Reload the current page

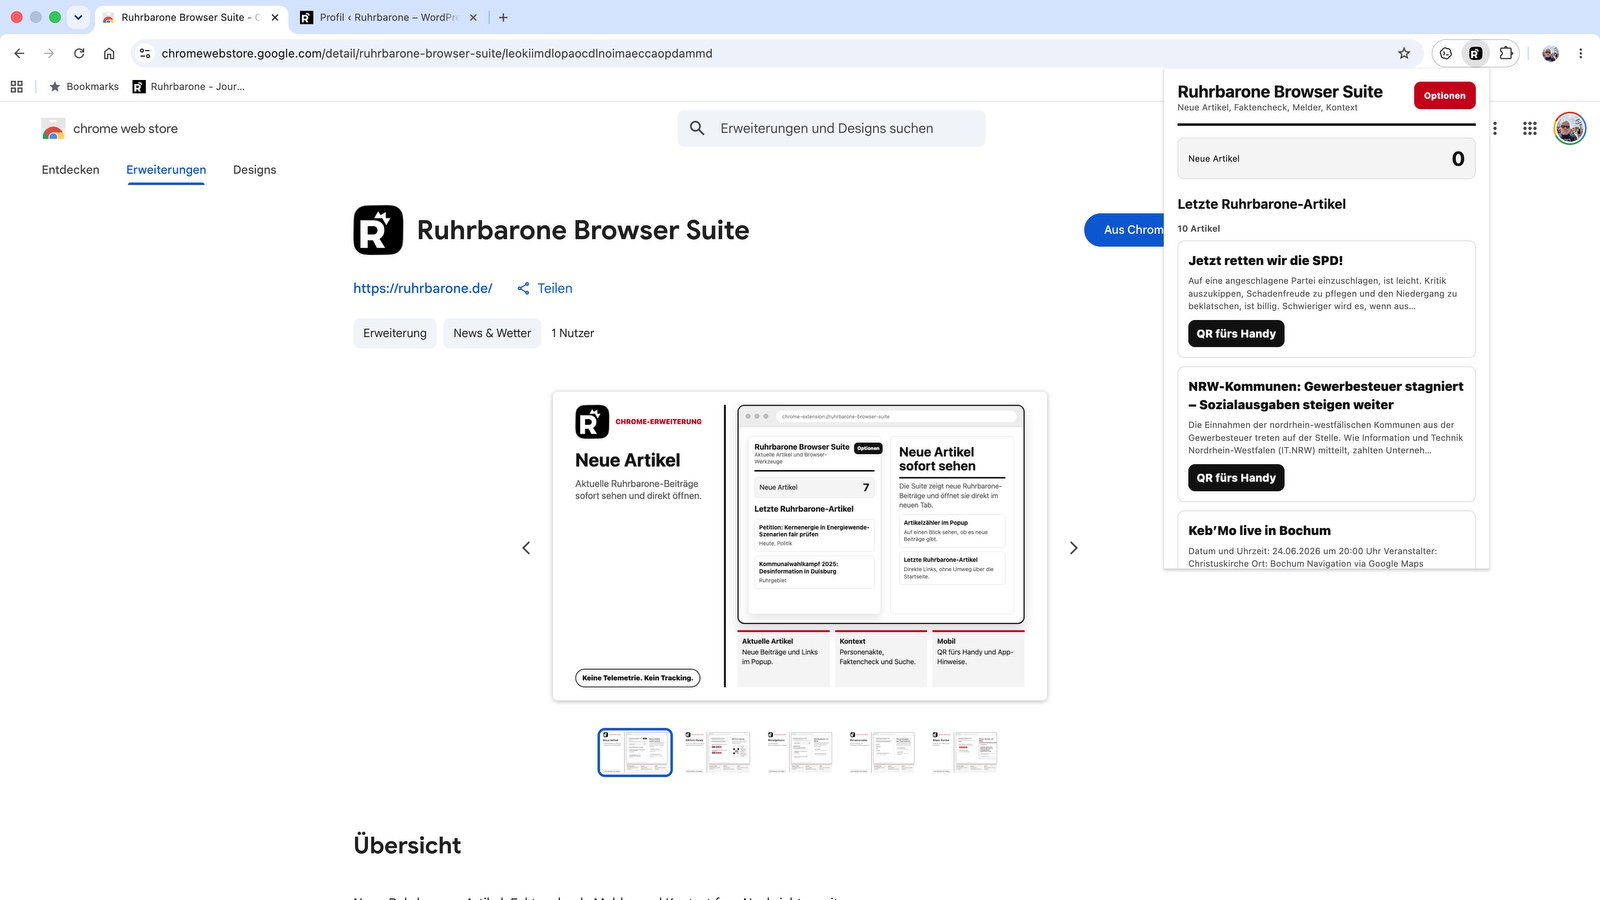point(79,53)
